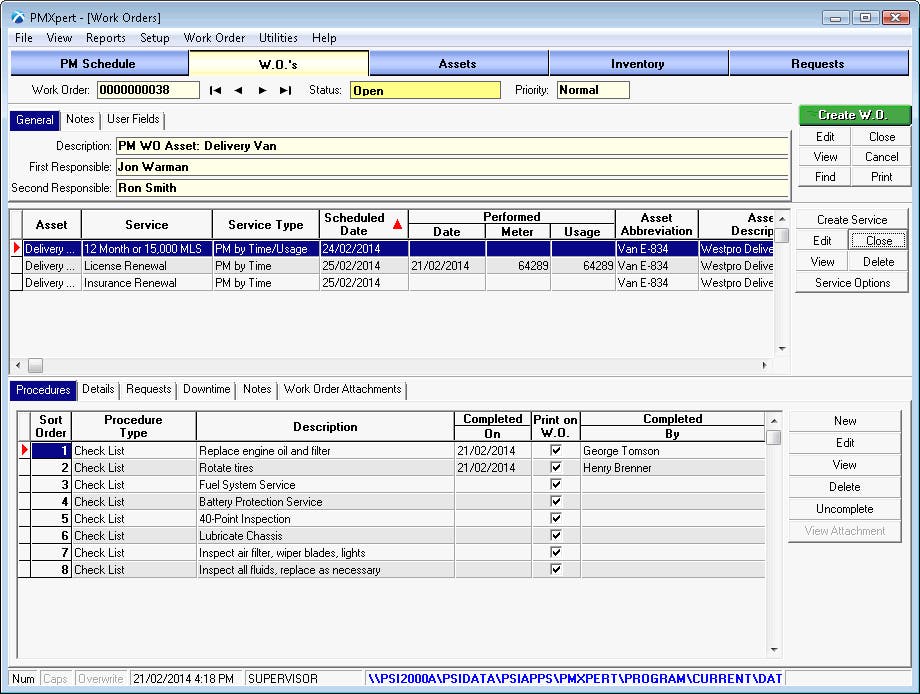Open the Work Order Attachments tab
This screenshot has width=920, height=694.
pos(343,390)
